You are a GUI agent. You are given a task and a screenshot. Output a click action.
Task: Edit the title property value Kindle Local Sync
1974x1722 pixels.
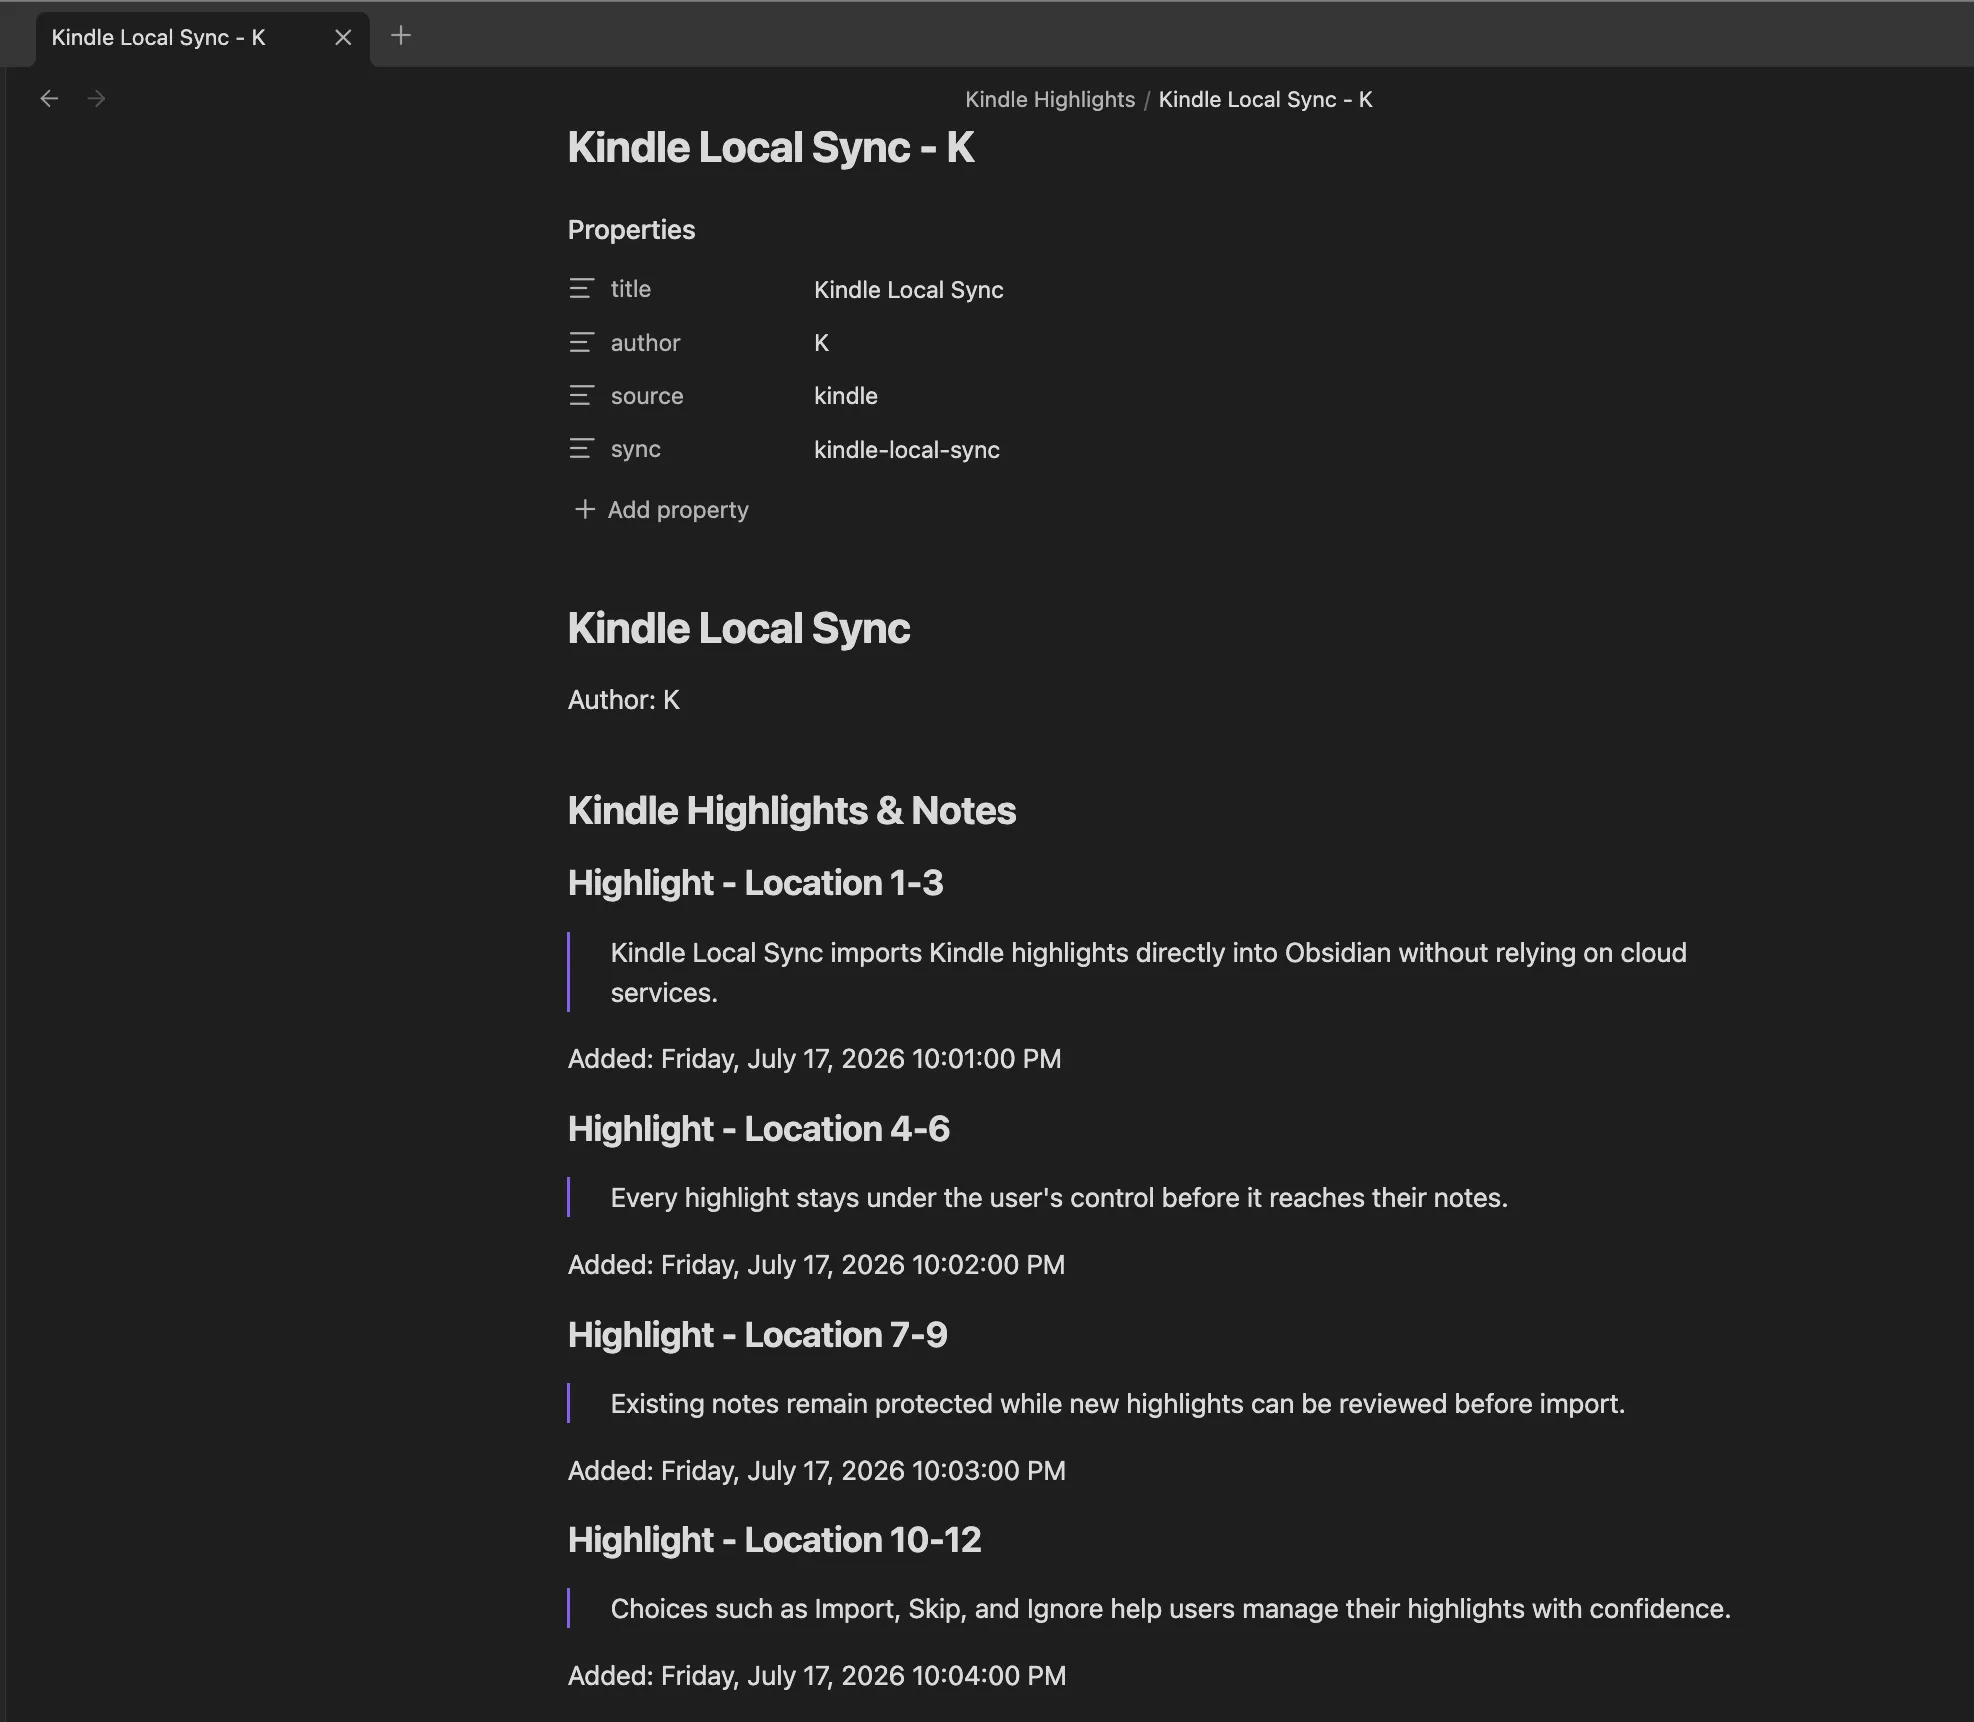(909, 290)
